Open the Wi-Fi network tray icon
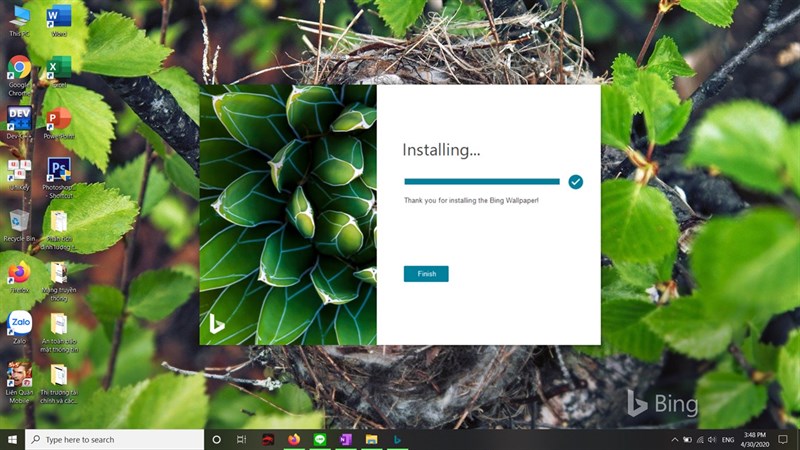This screenshot has height=450, width=800. (x=700, y=439)
